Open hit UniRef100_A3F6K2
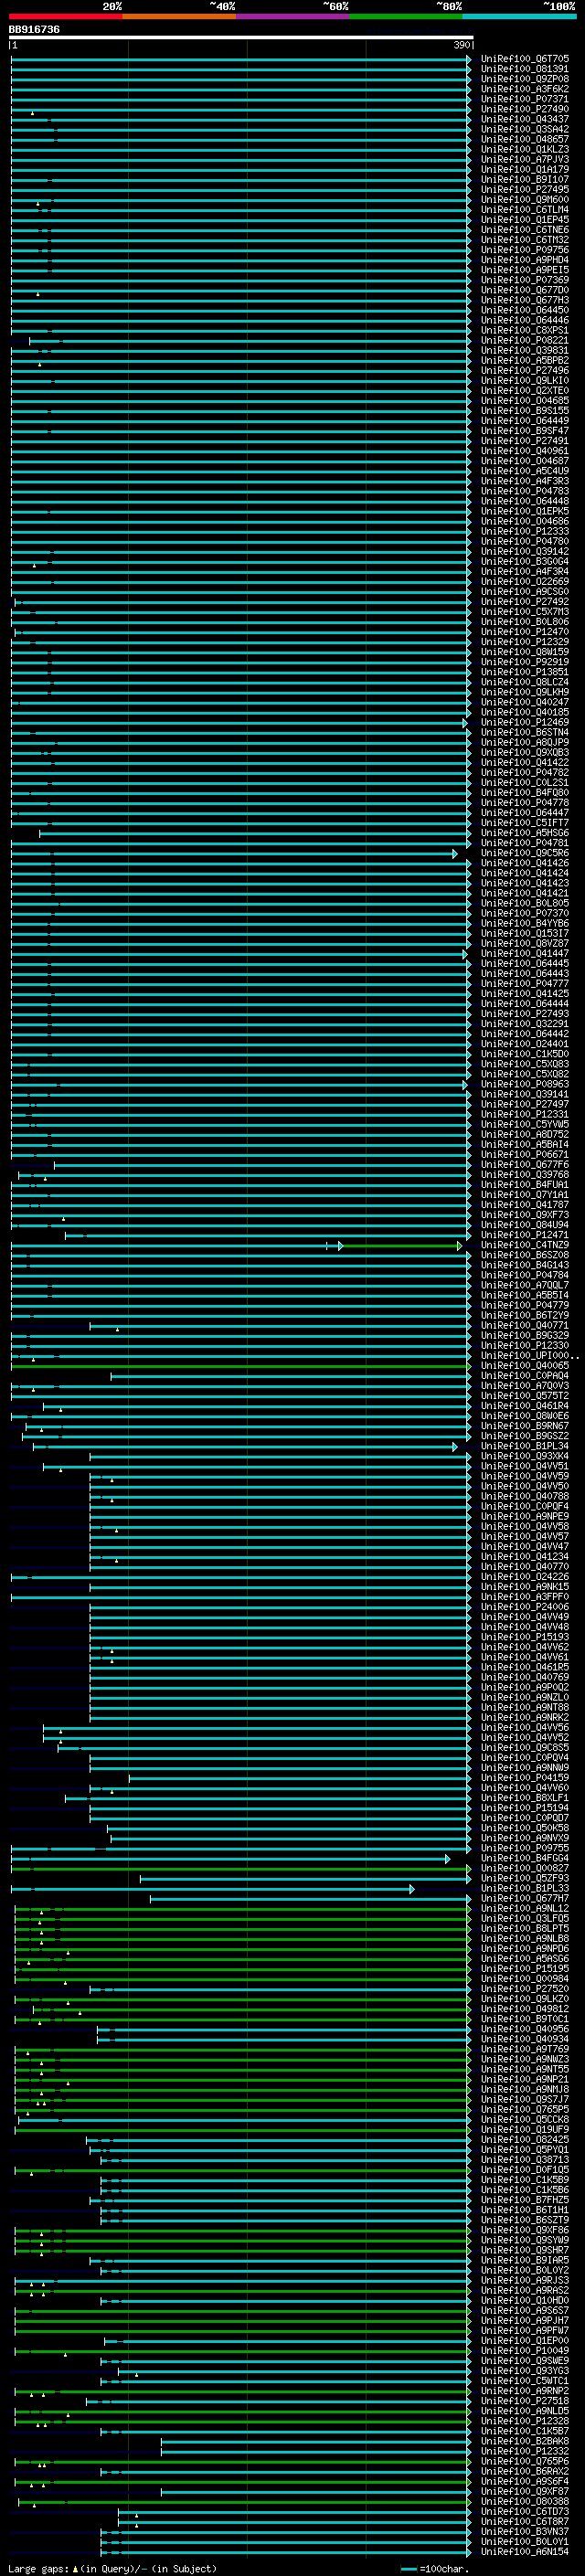 point(525,89)
